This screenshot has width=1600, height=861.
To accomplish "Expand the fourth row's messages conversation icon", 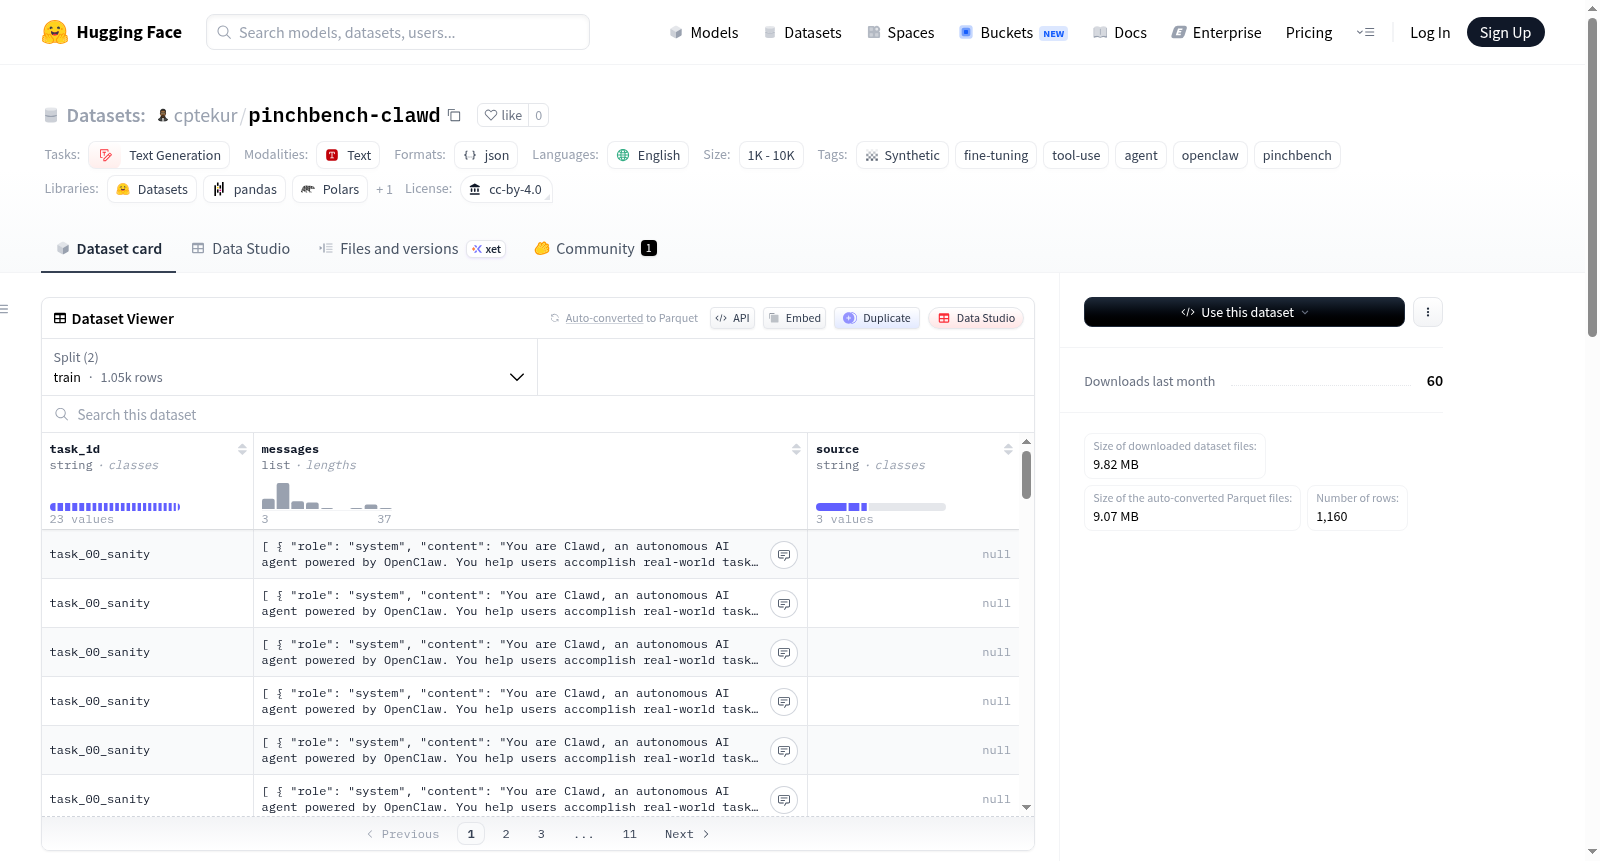I will click(x=784, y=701).
